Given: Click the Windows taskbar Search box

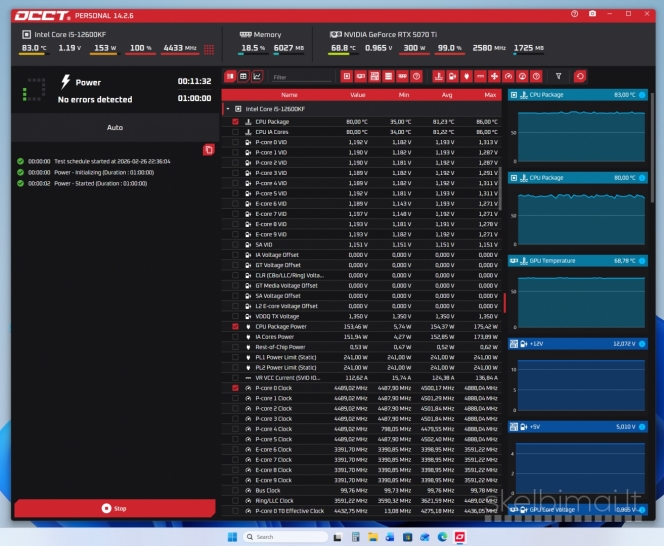Looking at the screenshot, I should [x=285, y=537].
